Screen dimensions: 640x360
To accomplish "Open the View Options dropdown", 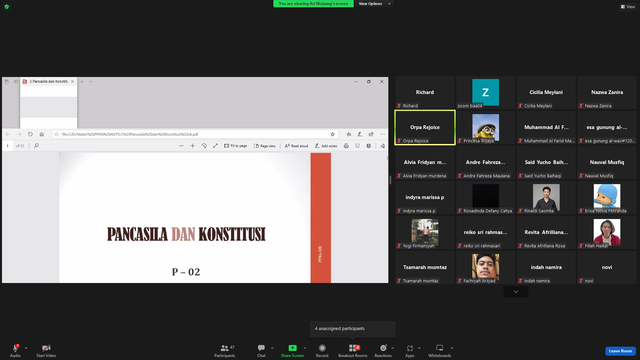I will pos(374,4).
